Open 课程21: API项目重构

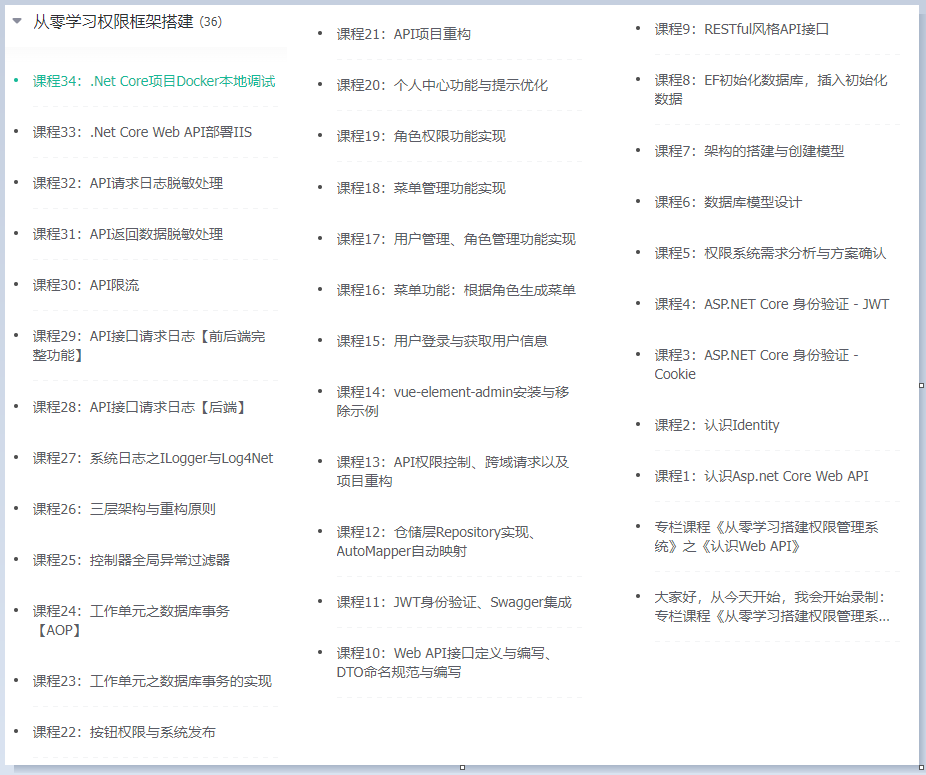click(403, 34)
